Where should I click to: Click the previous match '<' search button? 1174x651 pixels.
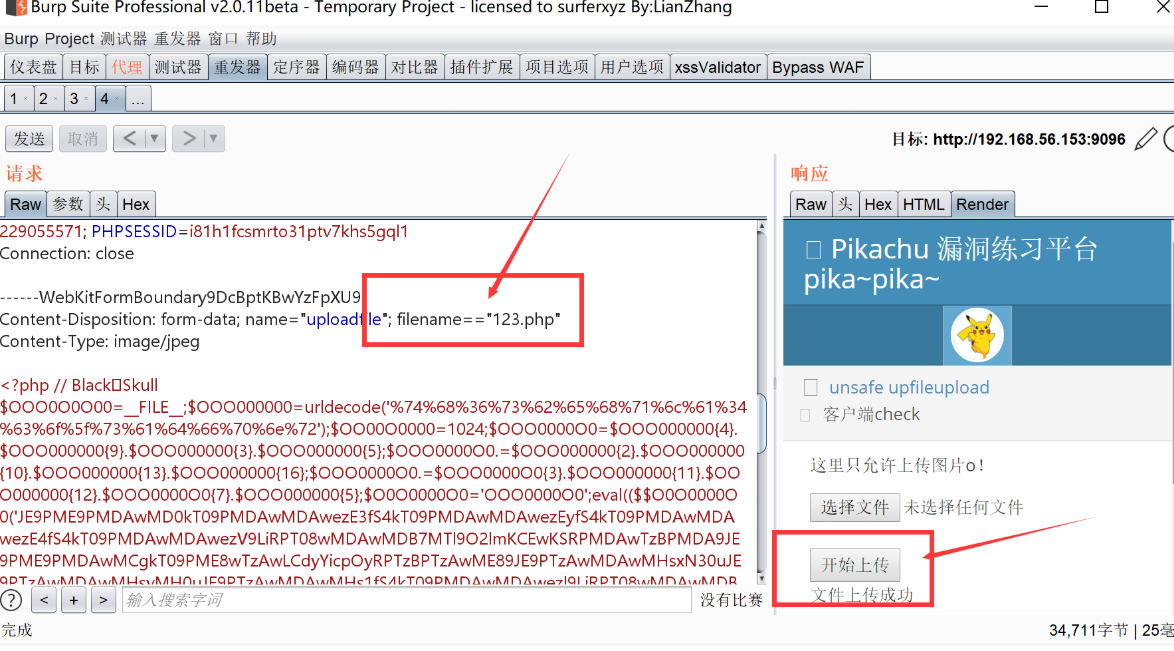point(44,600)
